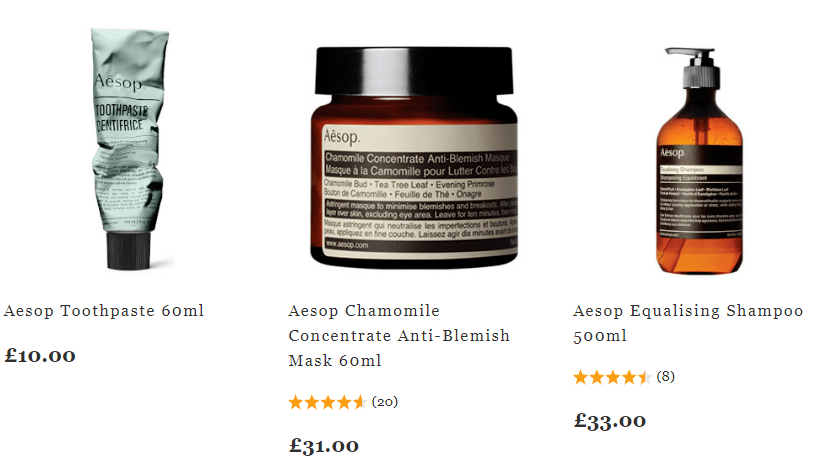Click the third star of the shampoo rating
This screenshot has width=816, height=465.
pos(613,377)
